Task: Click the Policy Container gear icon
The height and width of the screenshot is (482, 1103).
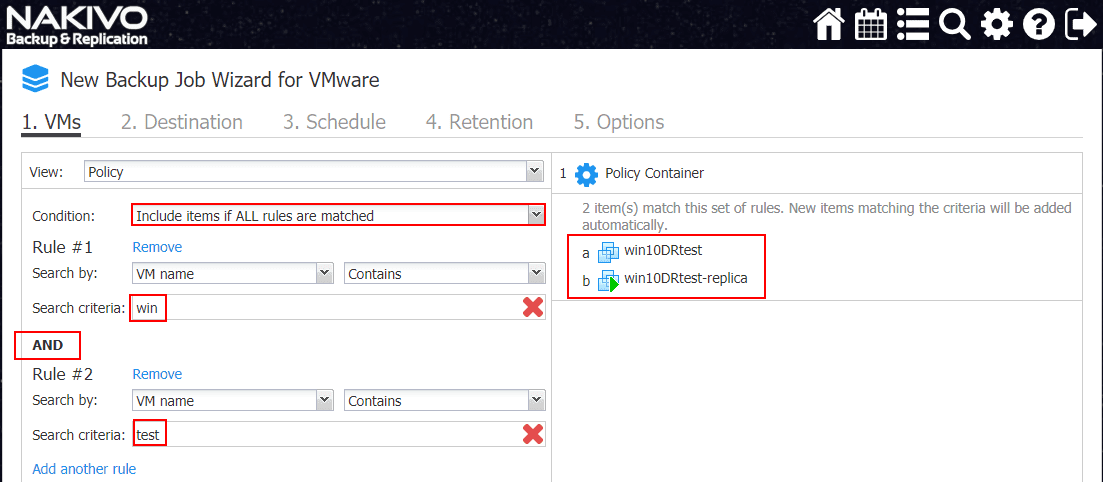Action: (586, 174)
